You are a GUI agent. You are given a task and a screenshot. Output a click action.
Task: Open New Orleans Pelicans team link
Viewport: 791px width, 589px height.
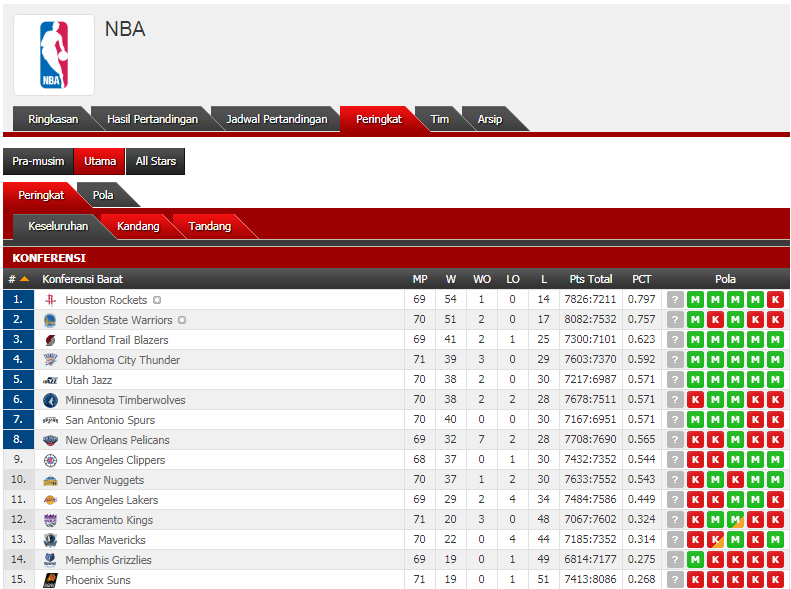[x=118, y=440]
